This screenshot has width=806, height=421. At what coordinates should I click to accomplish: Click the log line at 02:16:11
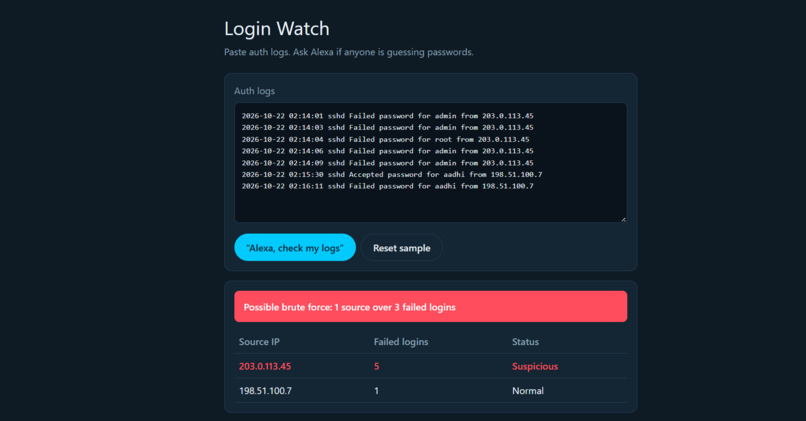(388, 186)
